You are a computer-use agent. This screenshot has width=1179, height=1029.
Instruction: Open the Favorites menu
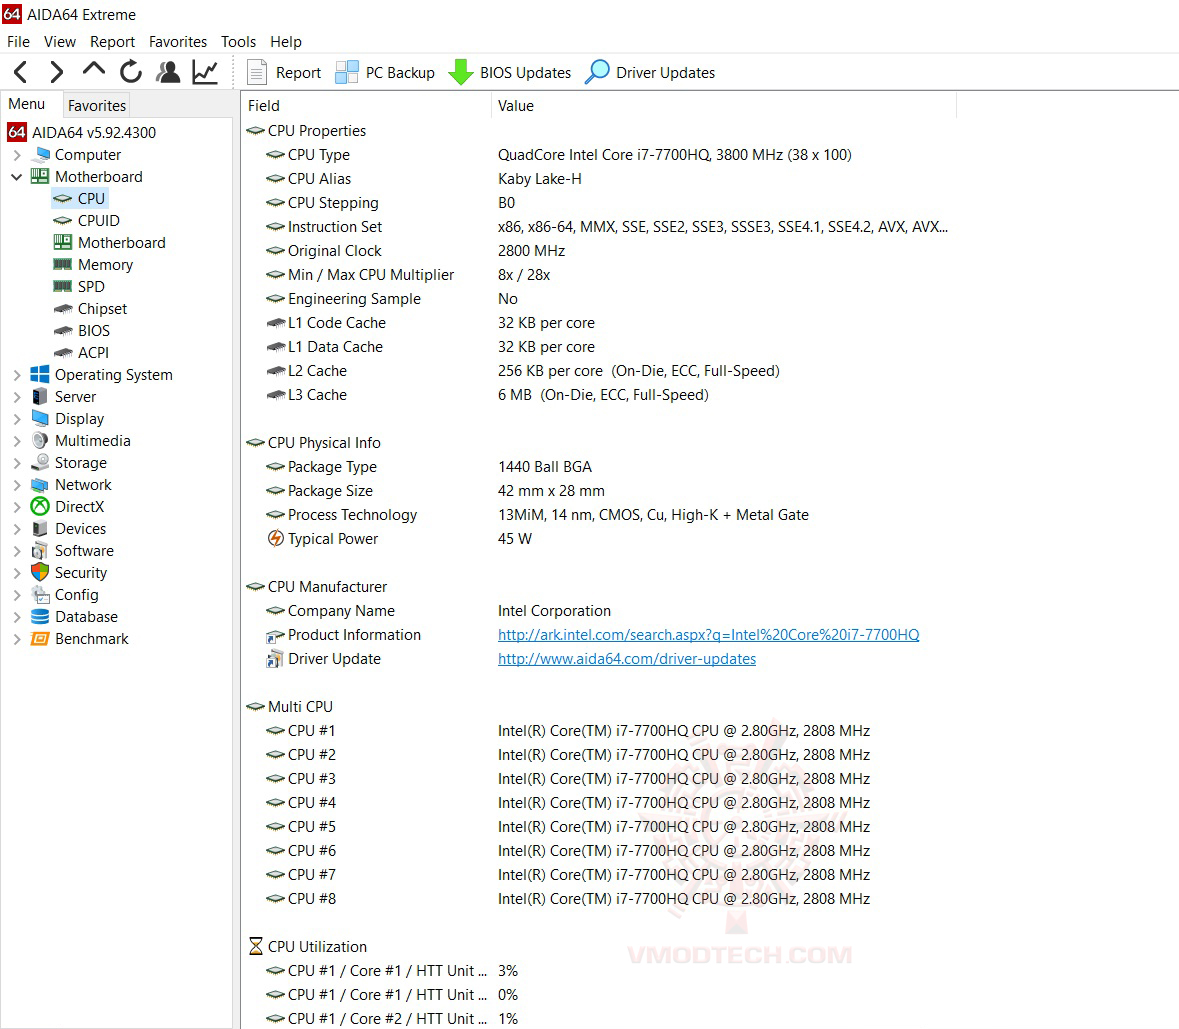tap(177, 41)
